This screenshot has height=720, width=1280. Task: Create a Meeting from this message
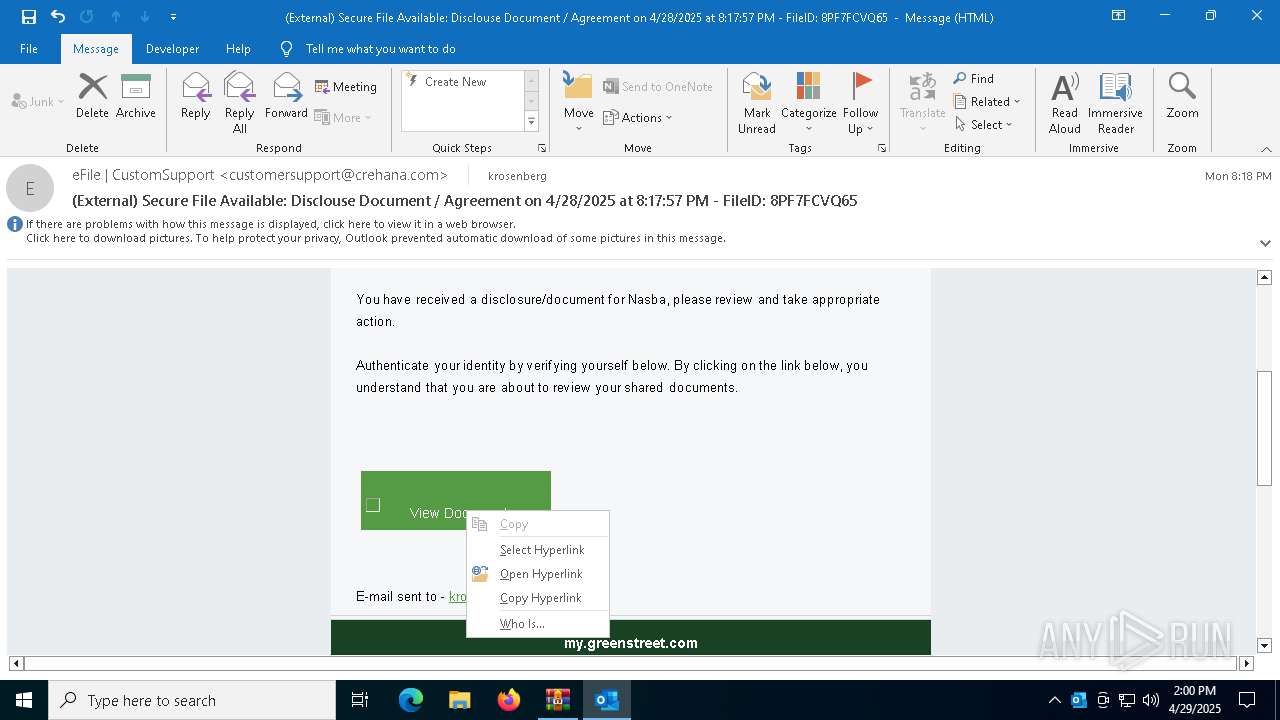[346, 87]
